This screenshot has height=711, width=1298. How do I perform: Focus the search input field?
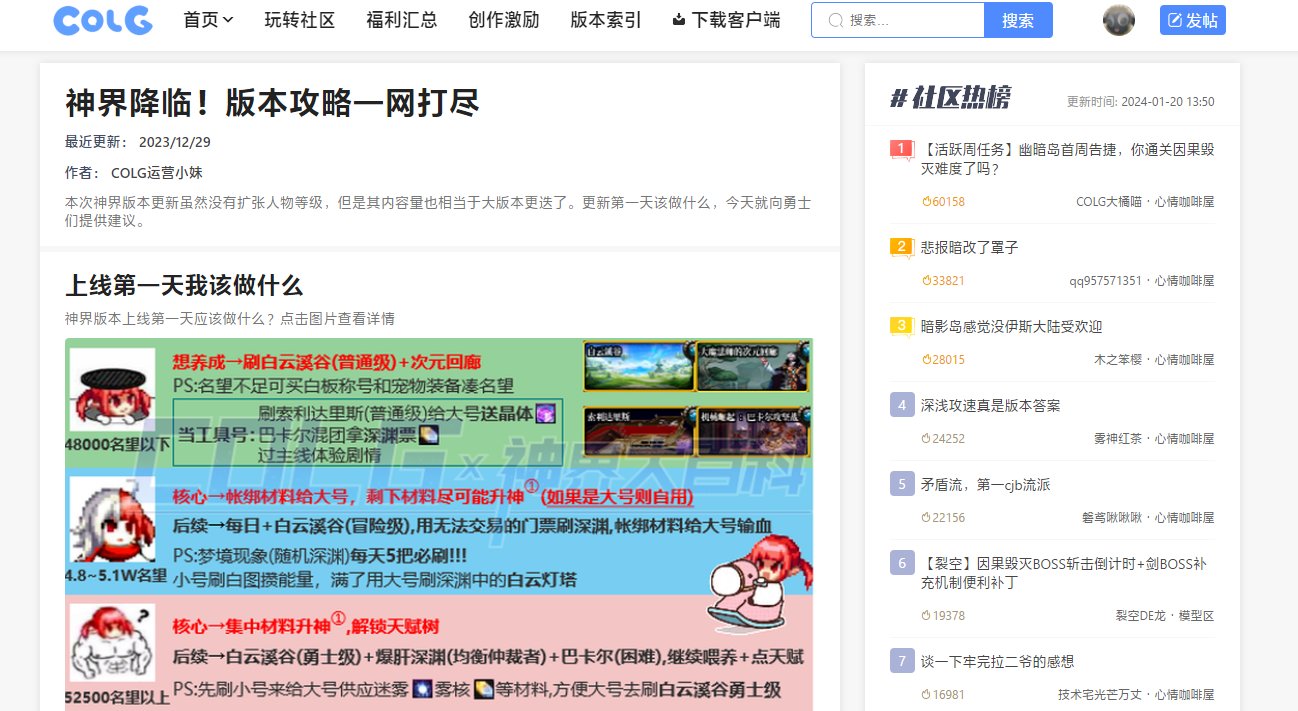[x=910, y=20]
